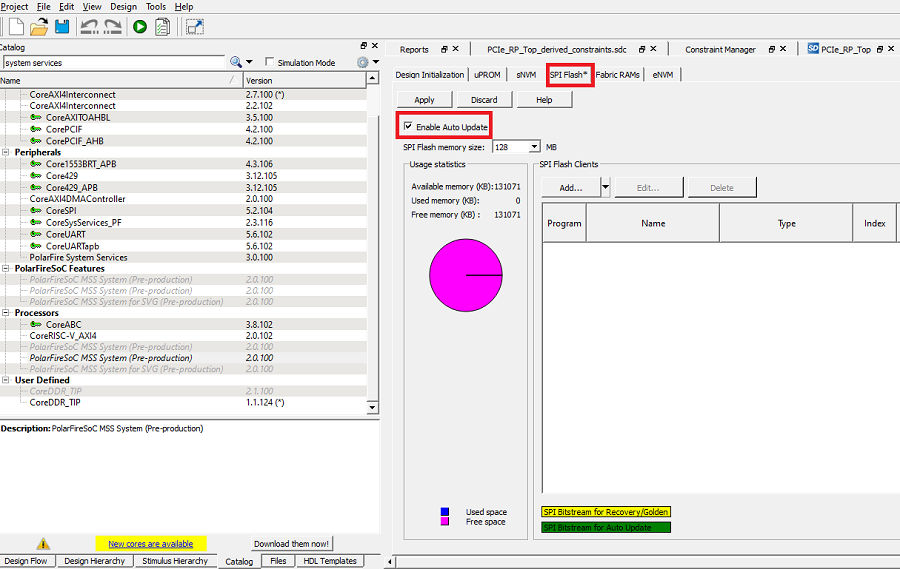Click the New Project toolbar icon

click(16, 27)
